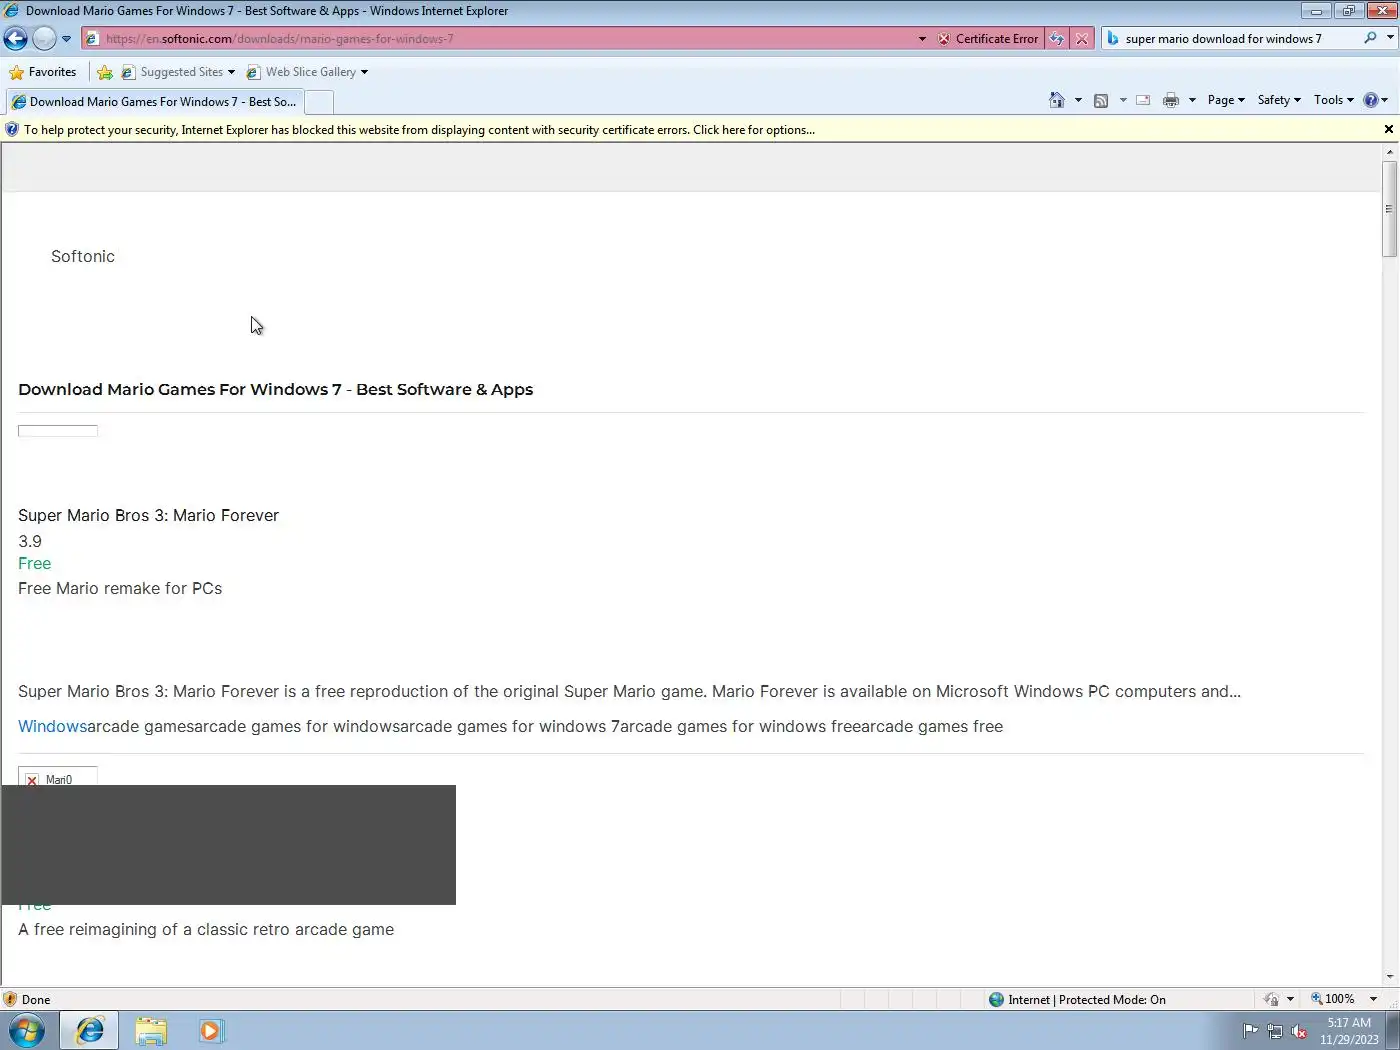
Task: Click 'Free Mario remake for PCs' text
Action: point(120,589)
